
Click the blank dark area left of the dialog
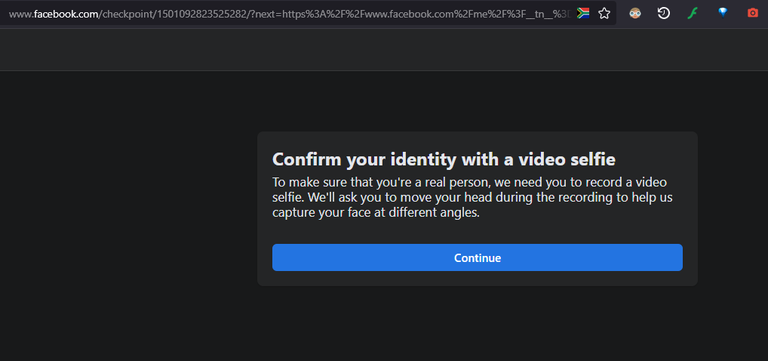pyautogui.click(x=128, y=216)
